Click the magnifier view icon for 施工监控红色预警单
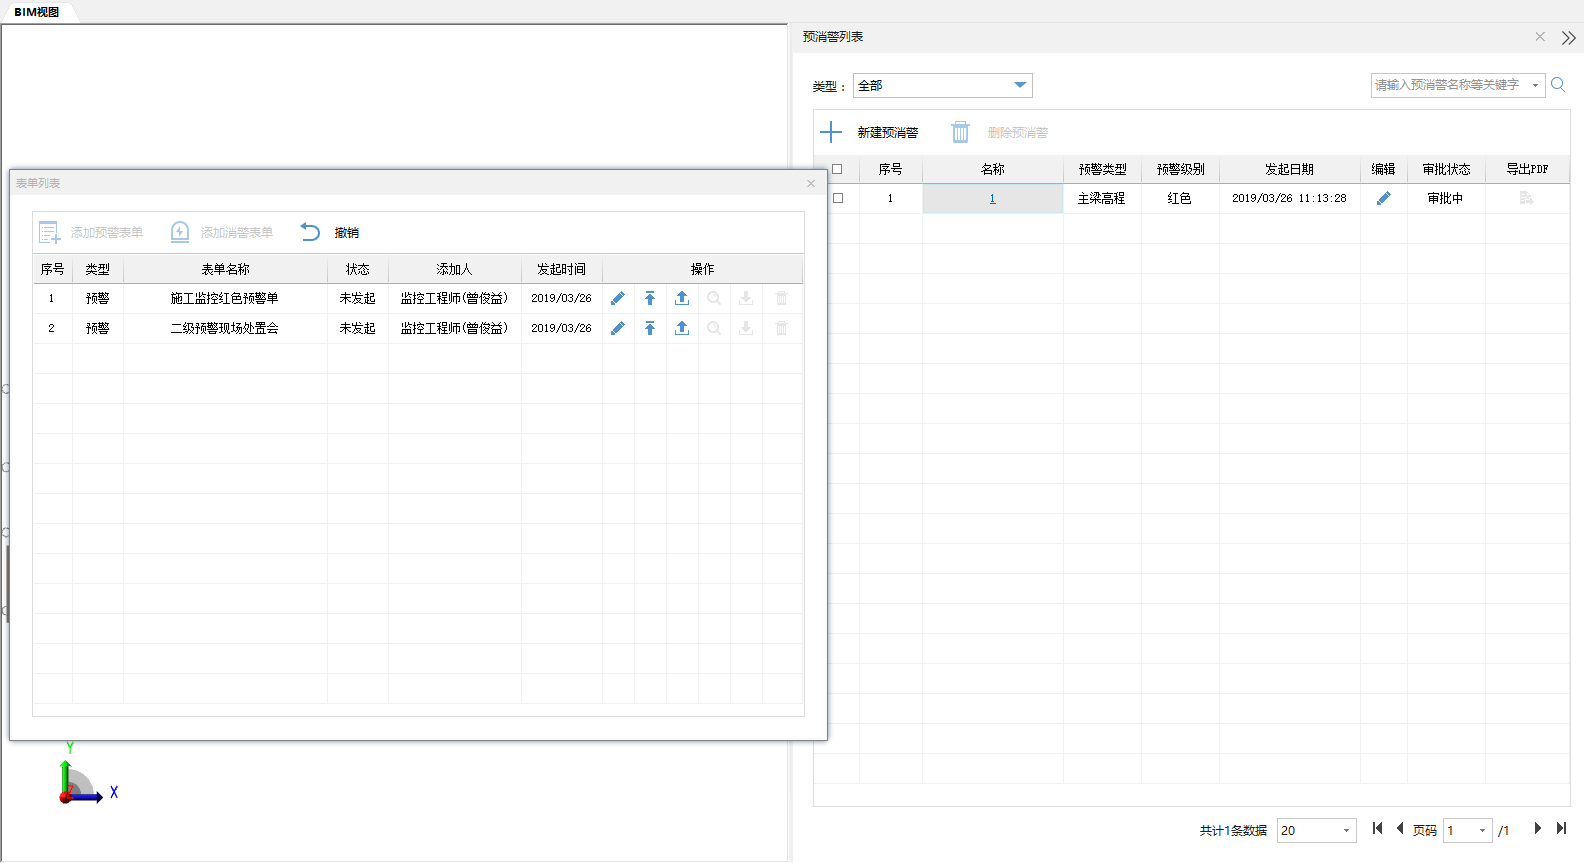 click(x=714, y=298)
